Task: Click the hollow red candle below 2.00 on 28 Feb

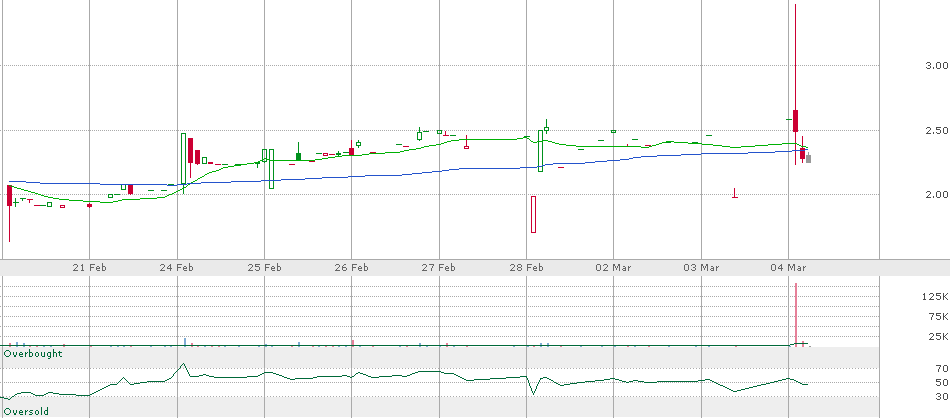Action: pos(534,214)
